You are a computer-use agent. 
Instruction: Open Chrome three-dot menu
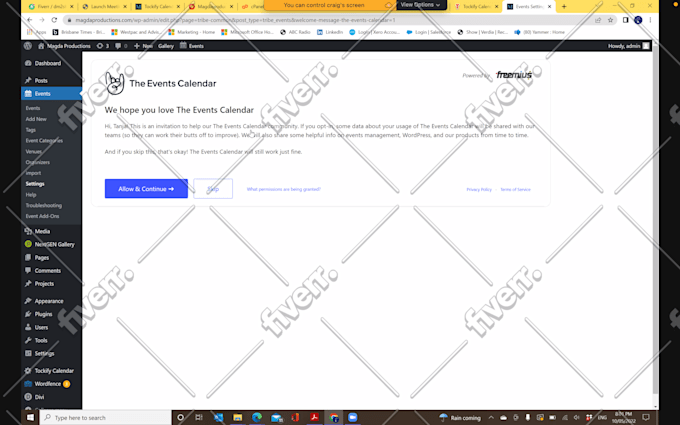point(650,20)
